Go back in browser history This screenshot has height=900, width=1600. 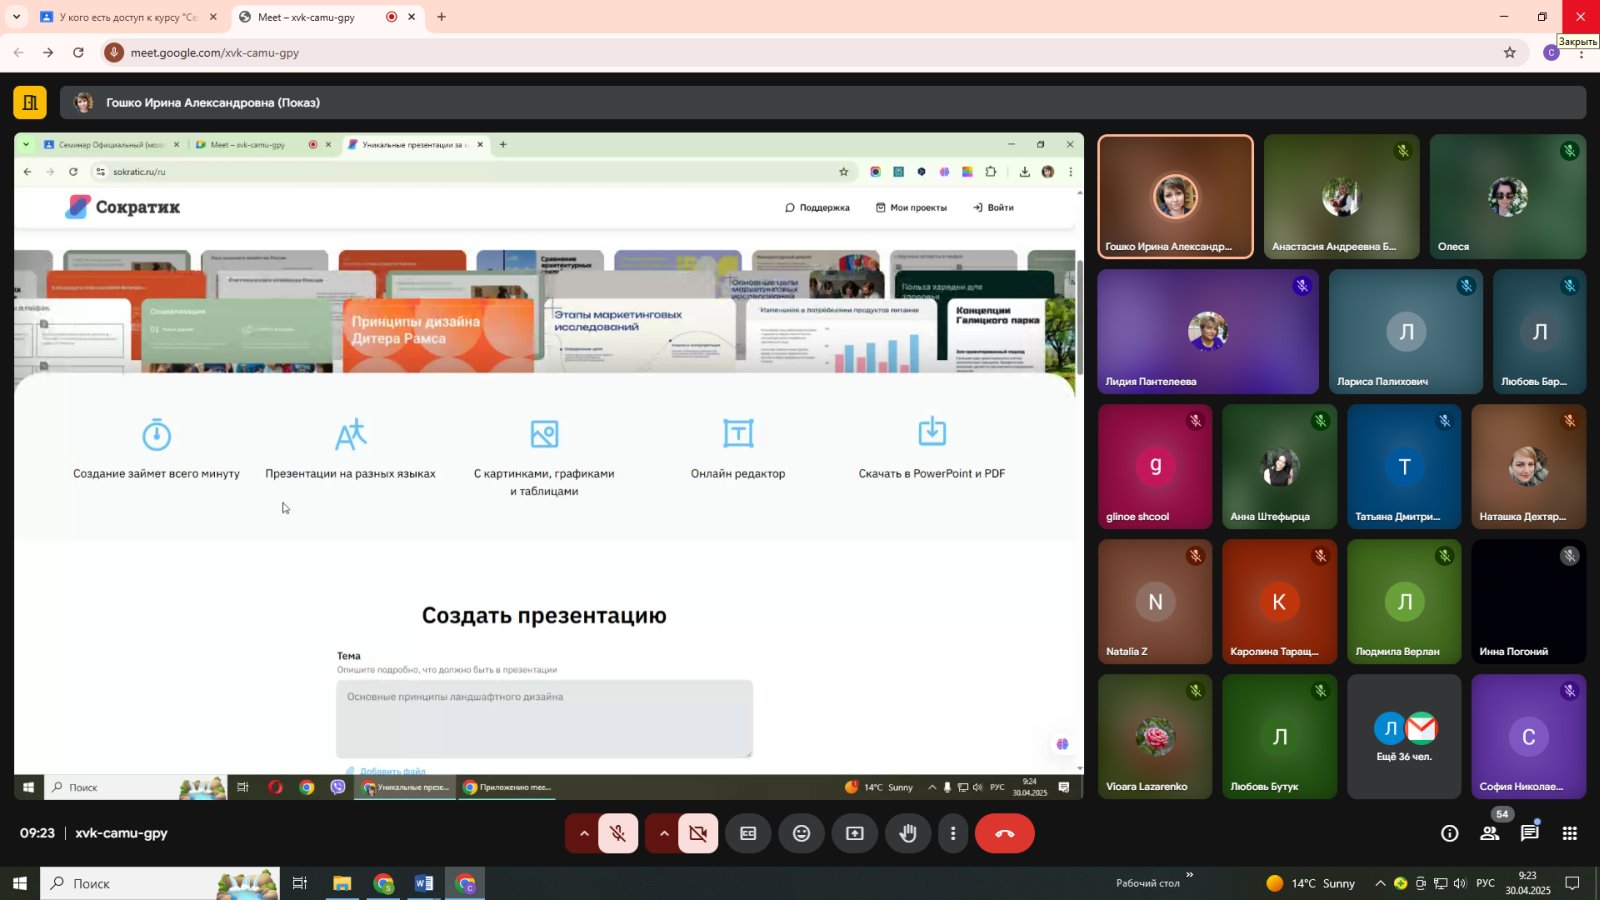(x=18, y=52)
